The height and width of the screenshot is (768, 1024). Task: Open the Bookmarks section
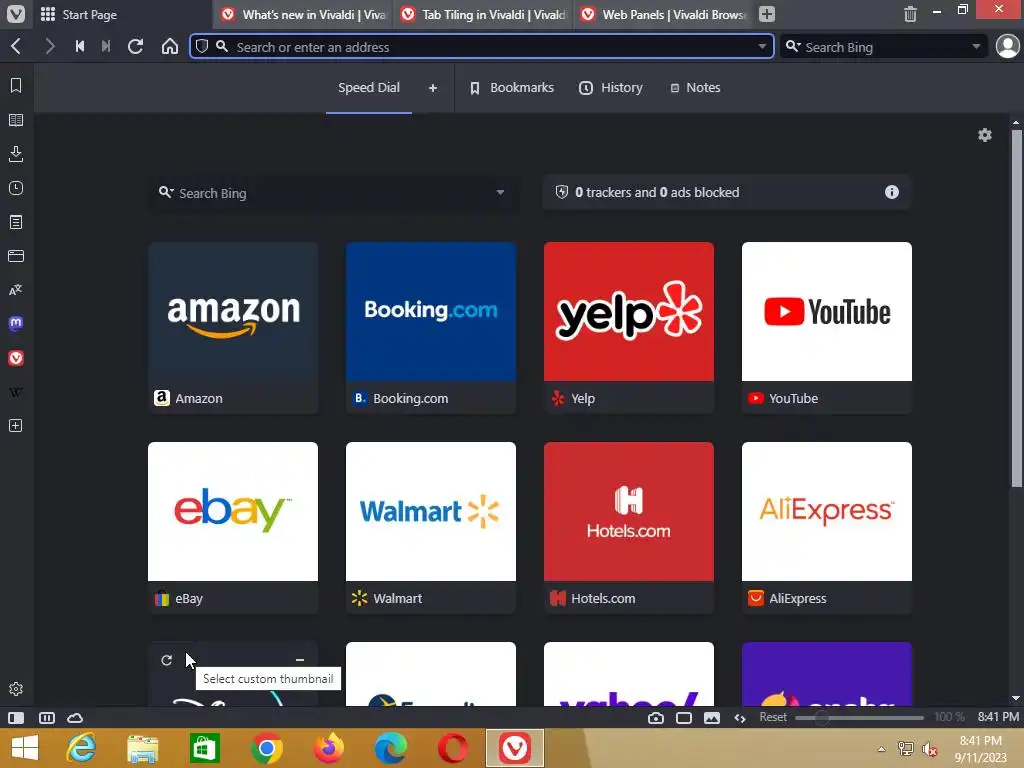point(512,88)
